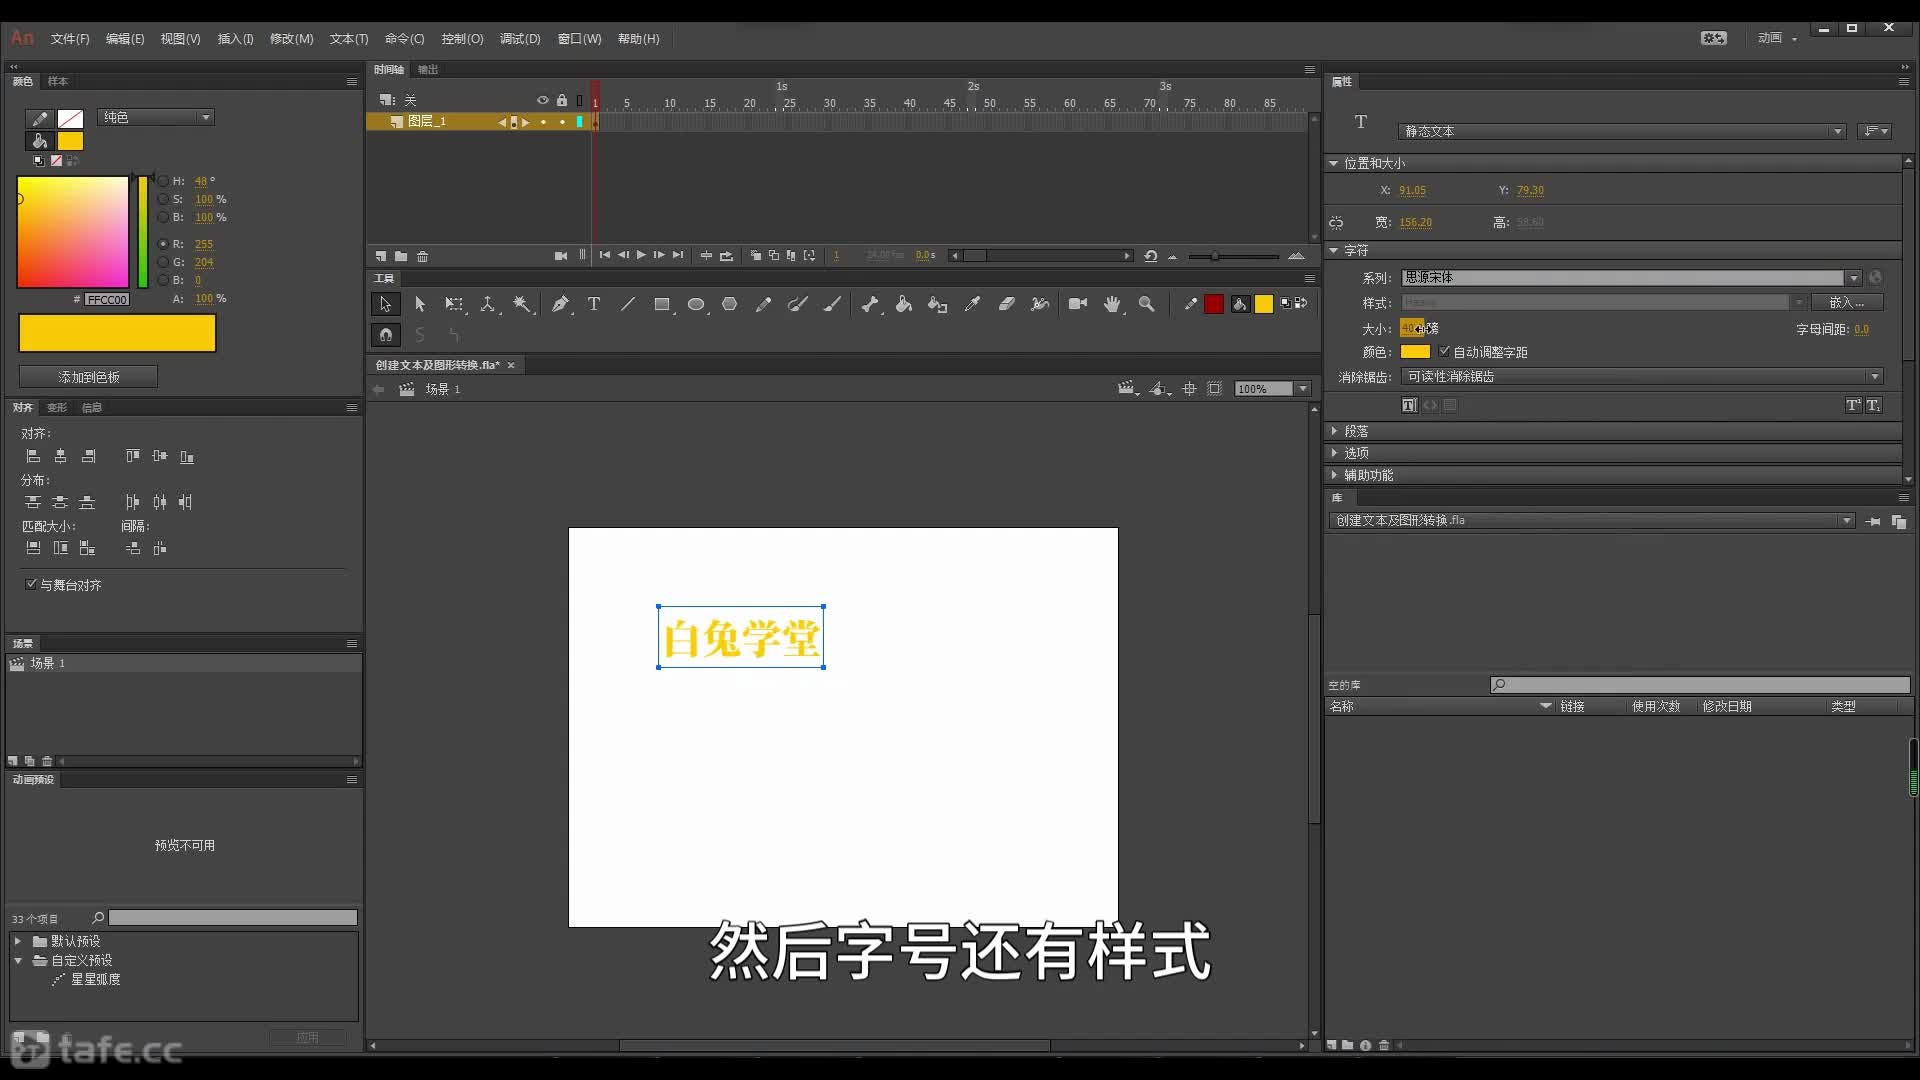
Task: Toggle the 'Align to stage' checkbox
Action: tap(31, 584)
